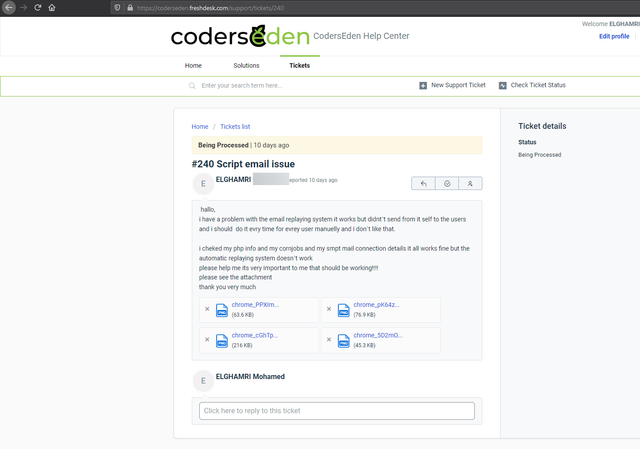Click the padlock site security icon

point(130,7)
